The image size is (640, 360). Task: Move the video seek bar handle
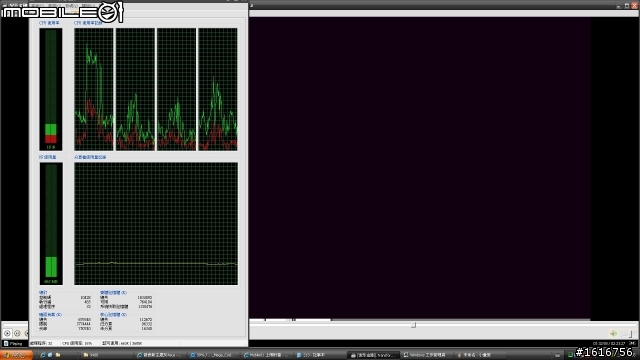[413, 325]
